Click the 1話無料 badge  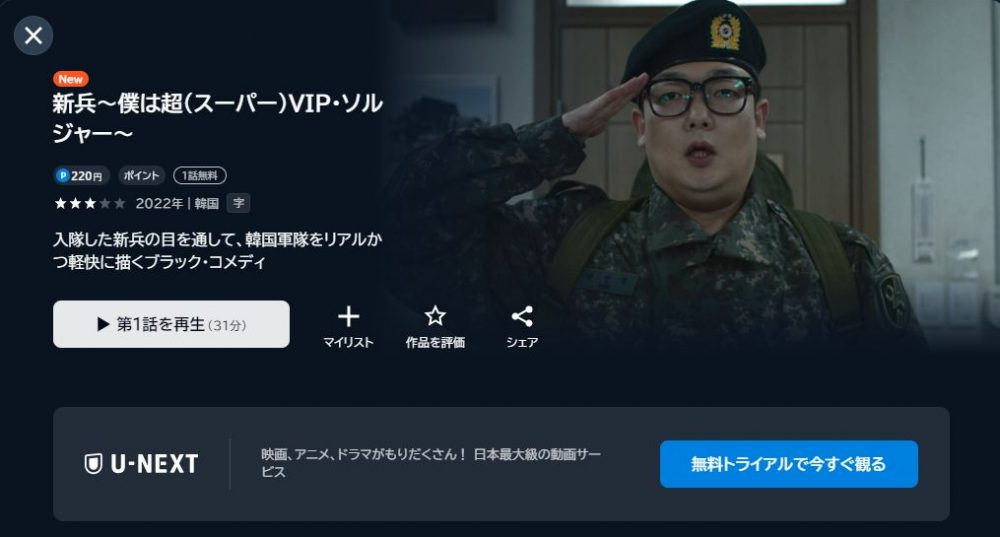200,175
